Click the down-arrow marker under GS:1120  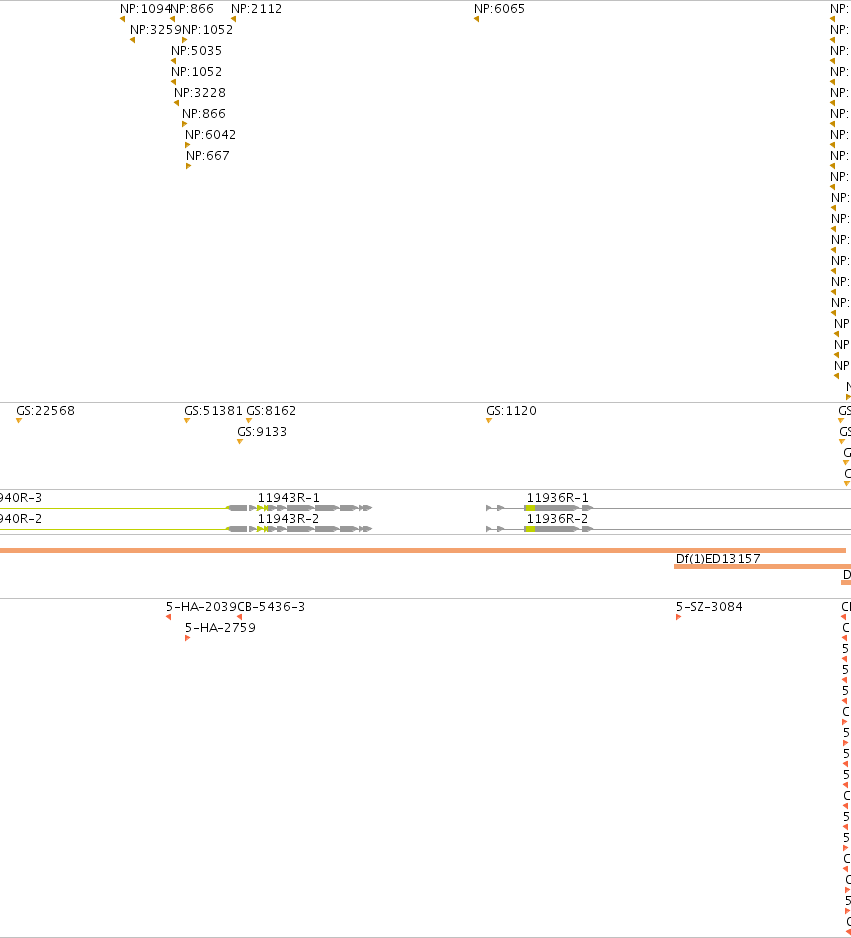489,421
